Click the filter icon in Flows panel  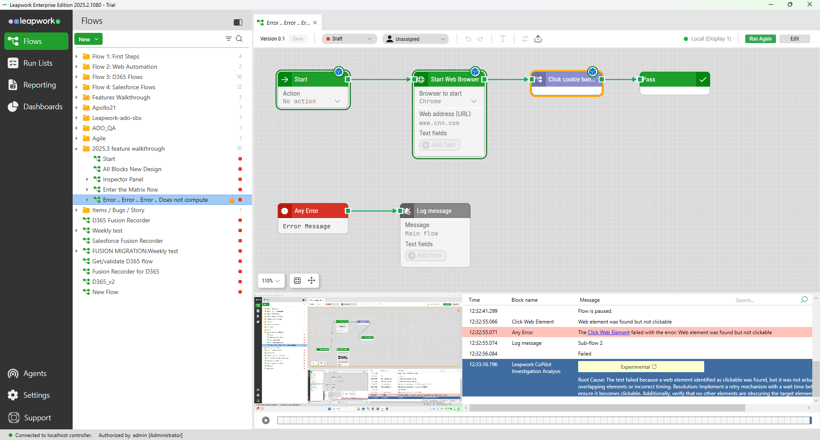point(229,39)
